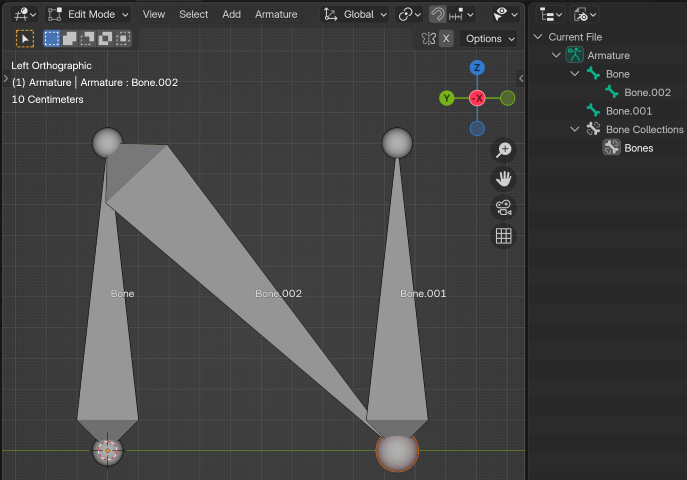Collapse the Bone Collections item
The image size is (687, 480).
575,129
